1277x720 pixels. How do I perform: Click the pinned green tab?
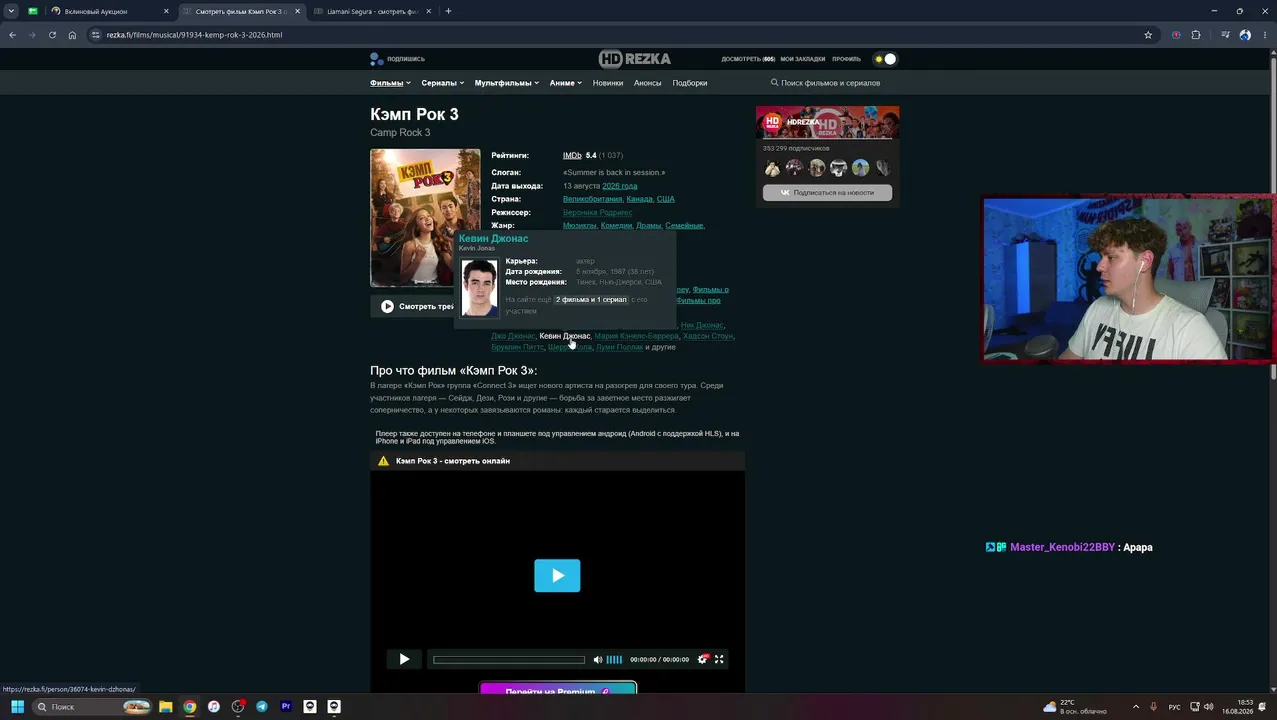point(33,11)
